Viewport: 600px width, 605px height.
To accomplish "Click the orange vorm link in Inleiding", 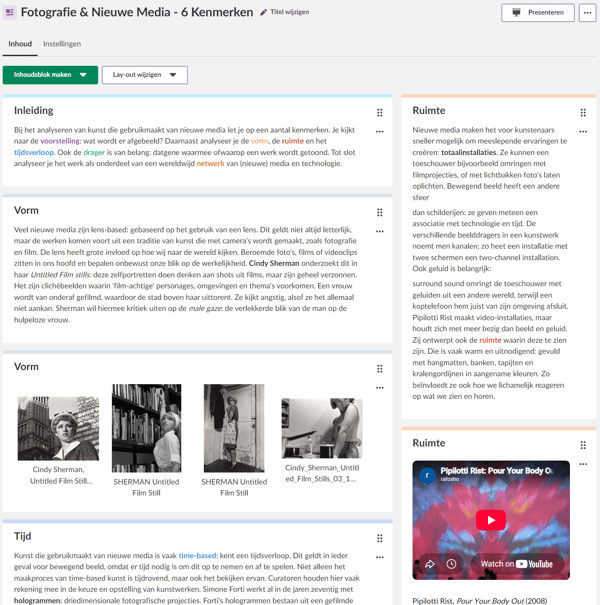I will point(259,141).
